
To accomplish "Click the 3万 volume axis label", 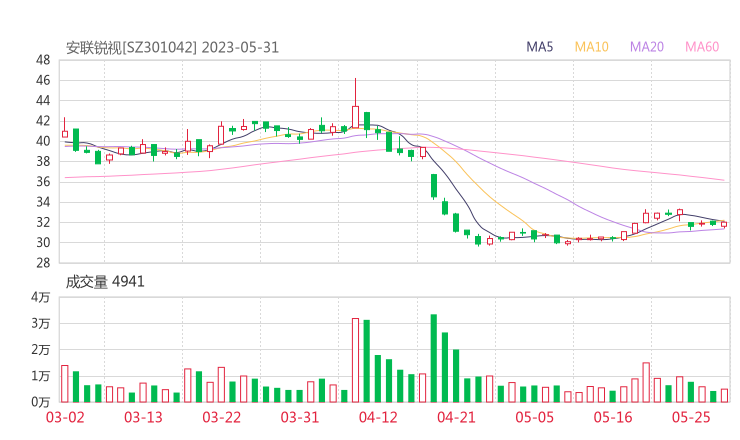I will click(41, 323).
